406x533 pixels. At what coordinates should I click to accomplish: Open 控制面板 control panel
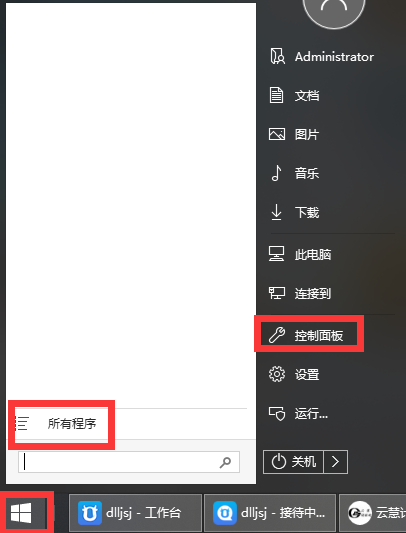coord(306,336)
